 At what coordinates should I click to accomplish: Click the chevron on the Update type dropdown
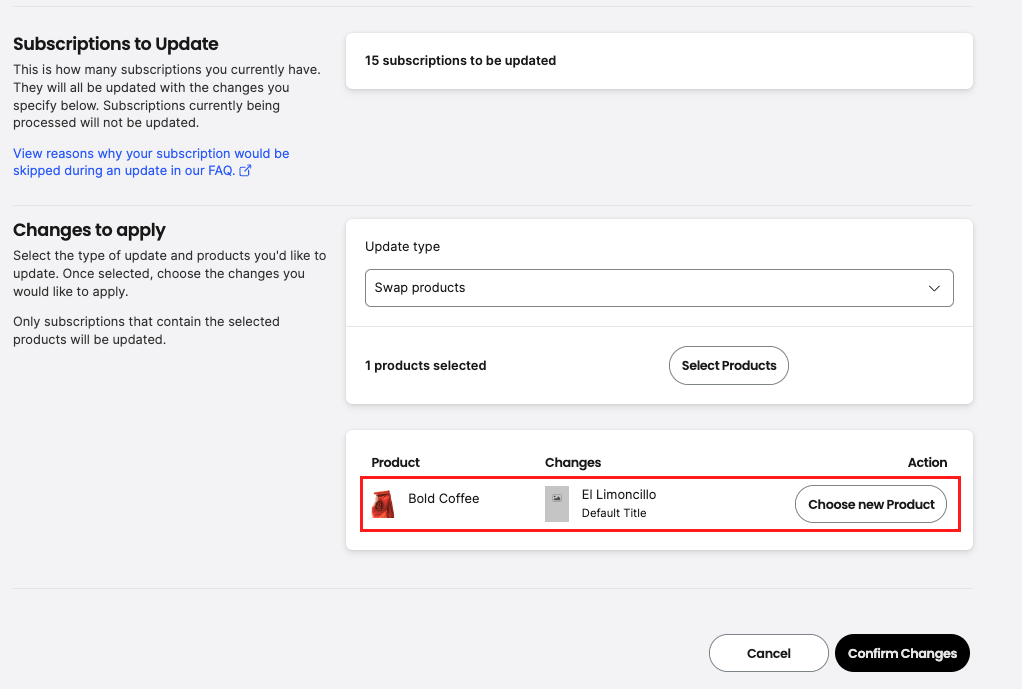pyautogui.click(x=935, y=288)
